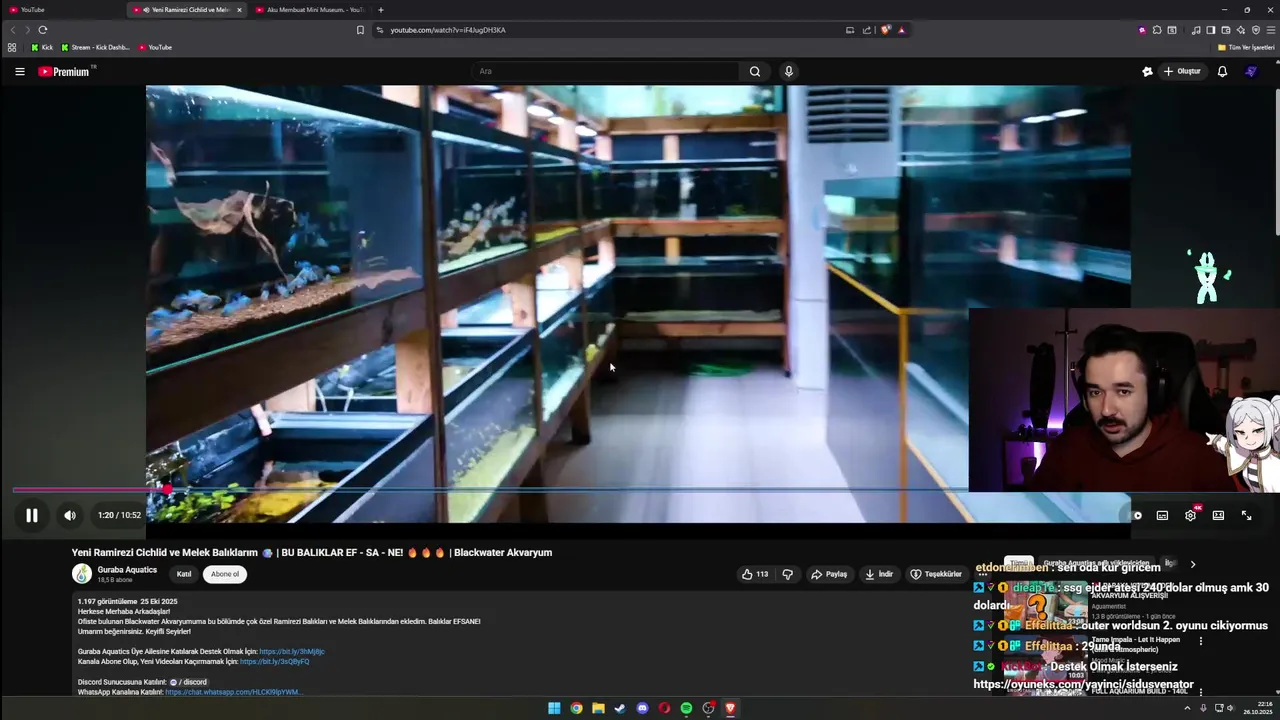
Task: Dislike the video
Action: coord(787,574)
